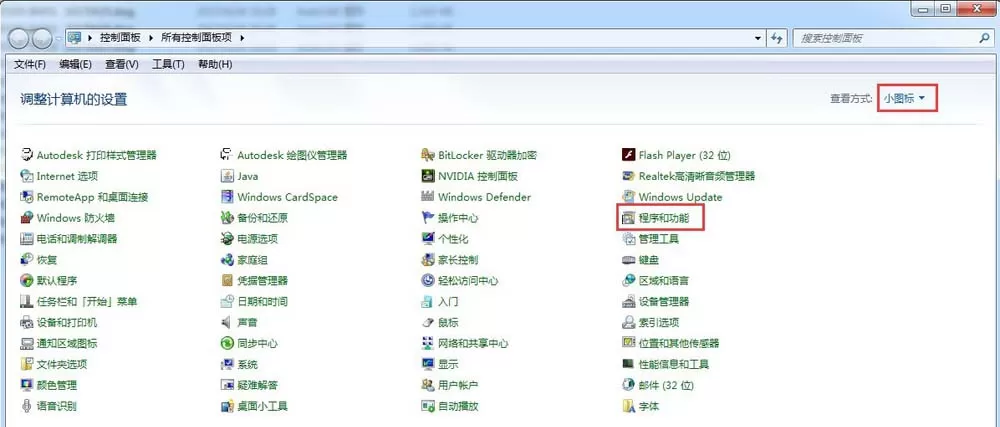Open the 程序和功能 icon

click(628, 218)
